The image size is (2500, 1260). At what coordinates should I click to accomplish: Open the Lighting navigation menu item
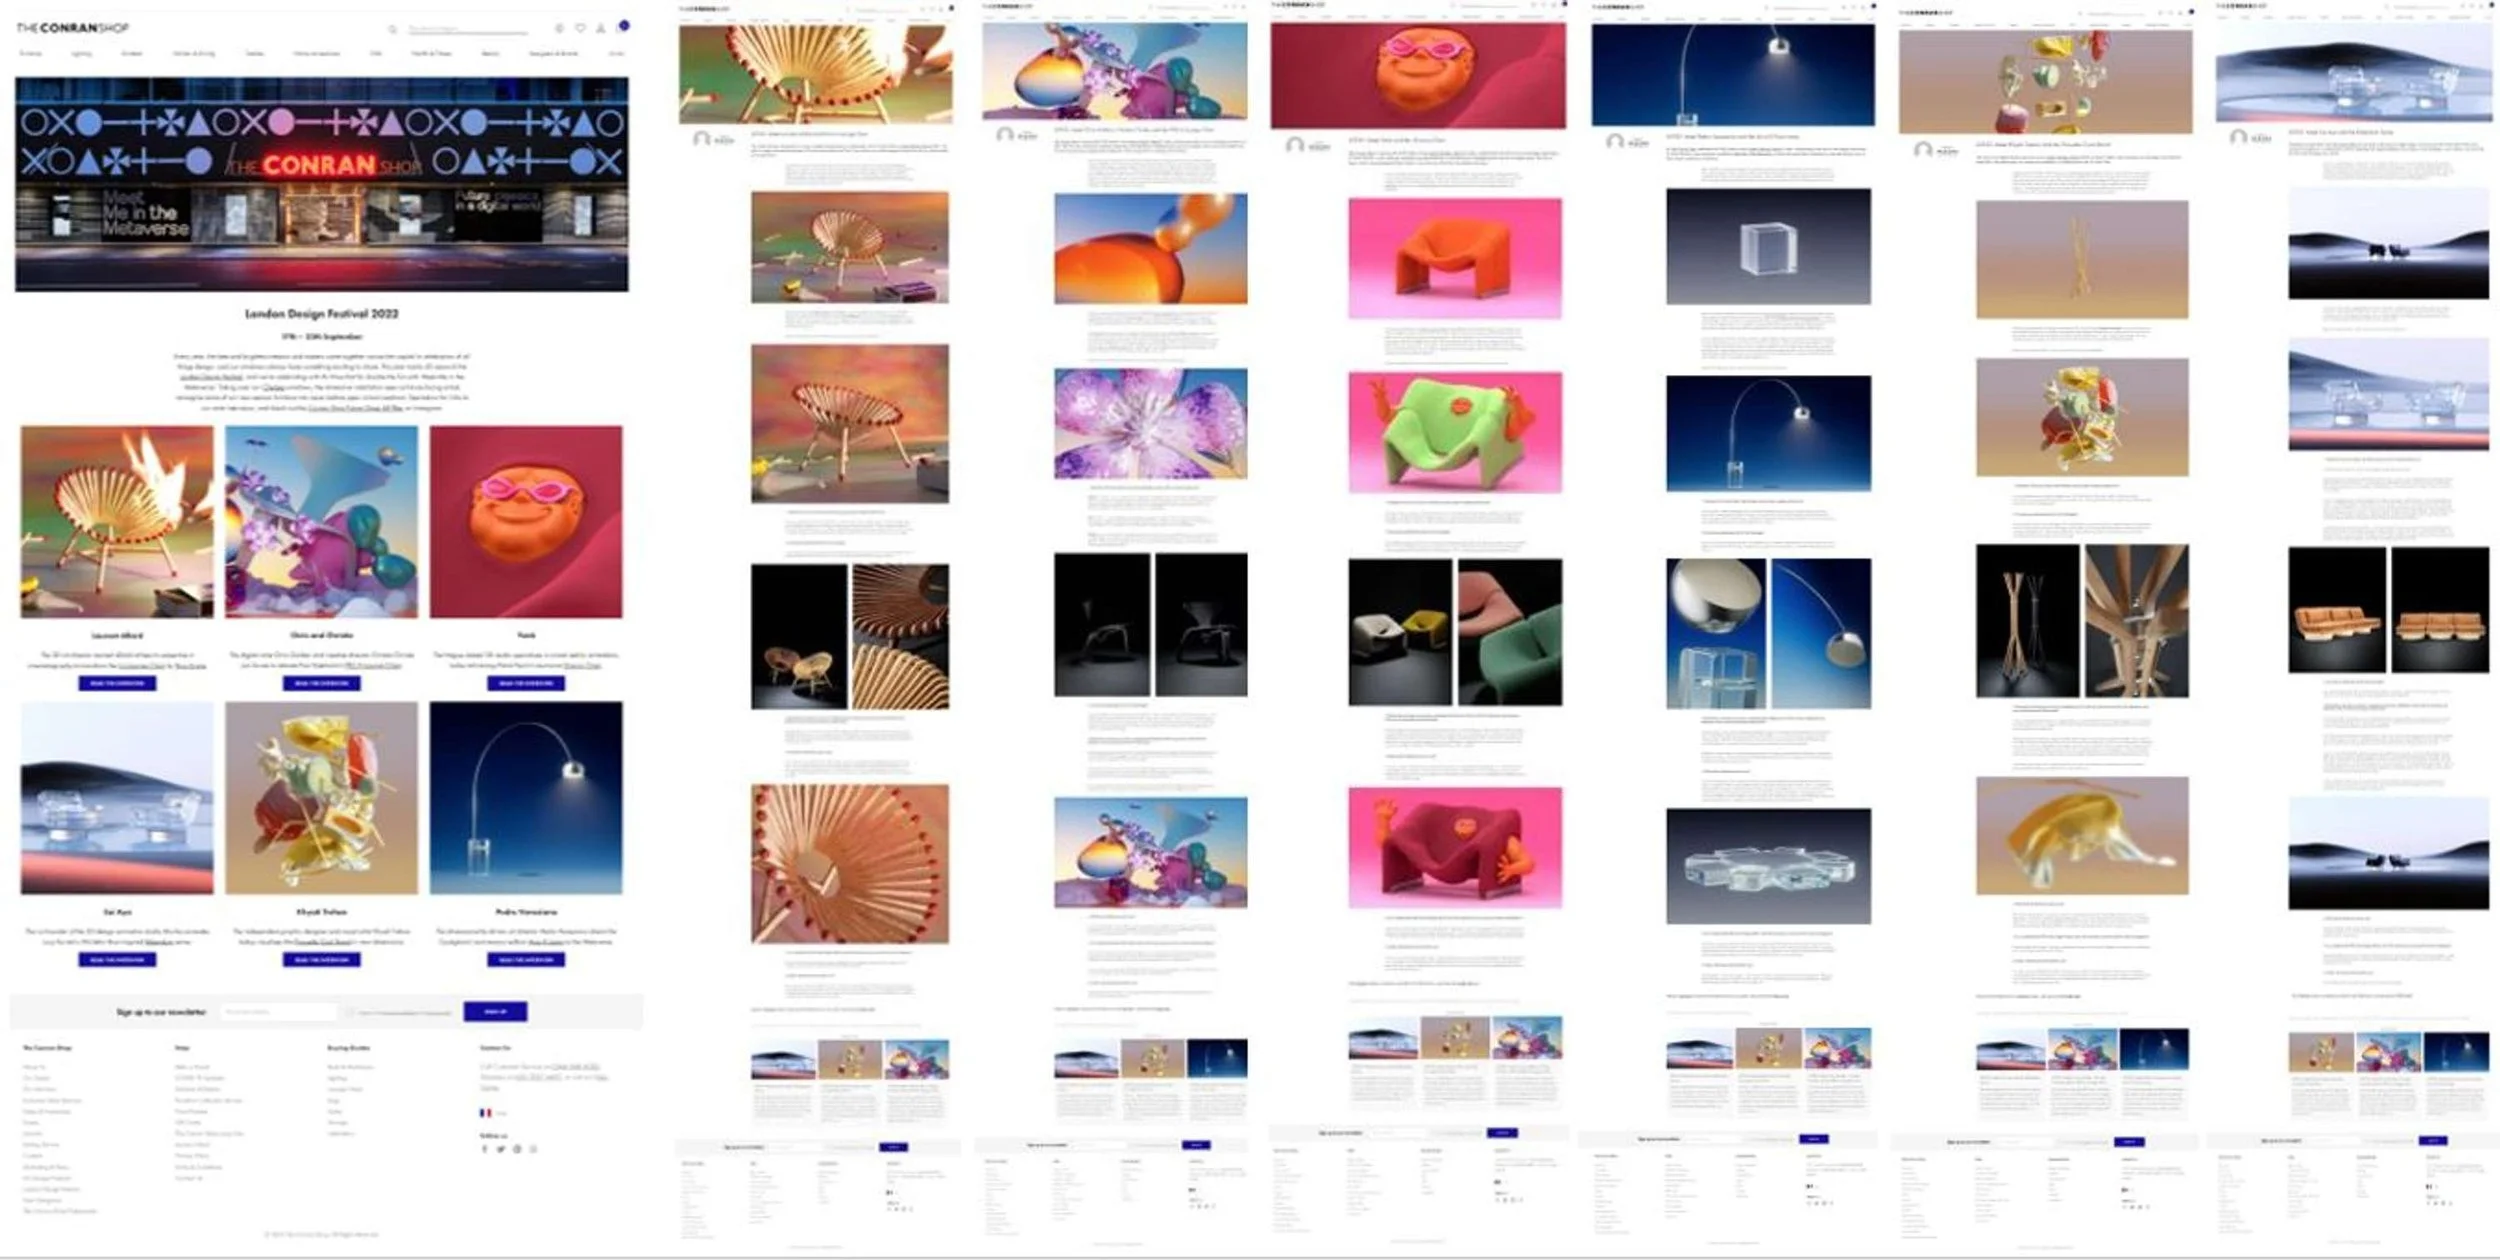click(x=81, y=53)
